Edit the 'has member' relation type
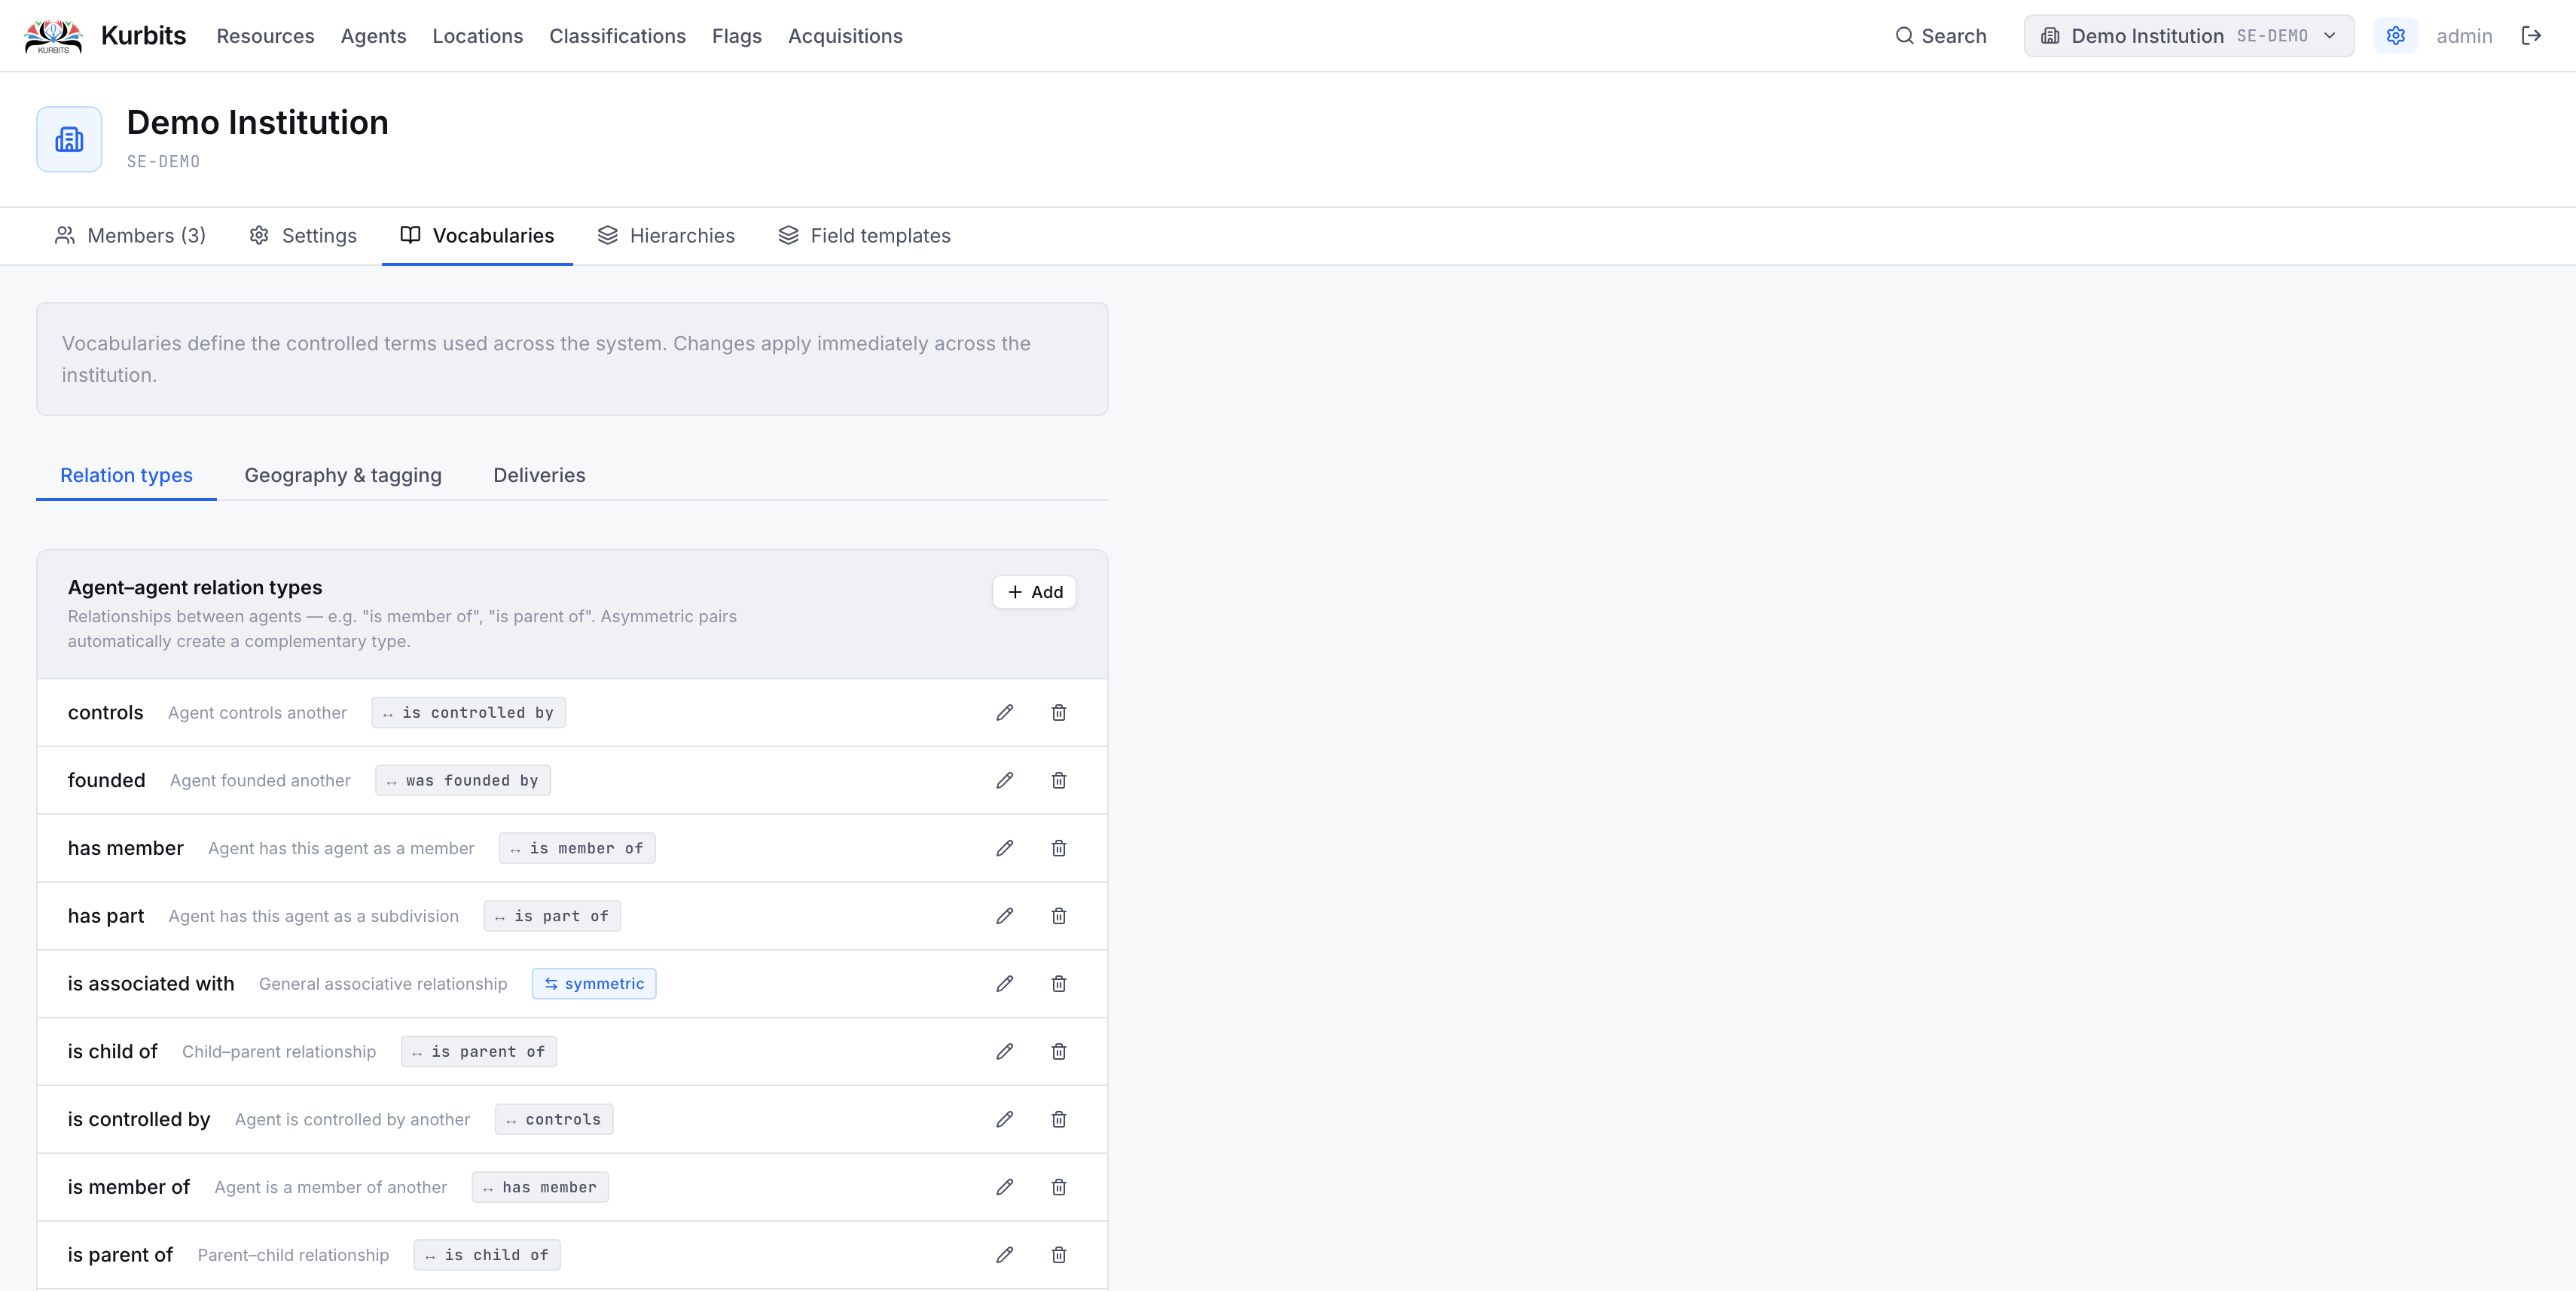2576x1291 pixels. coord(1004,848)
